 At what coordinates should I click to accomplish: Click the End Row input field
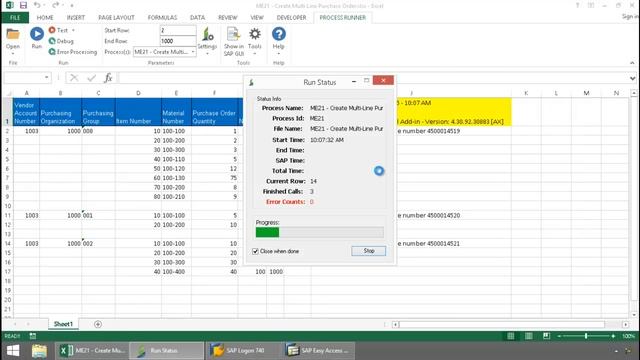point(178,41)
